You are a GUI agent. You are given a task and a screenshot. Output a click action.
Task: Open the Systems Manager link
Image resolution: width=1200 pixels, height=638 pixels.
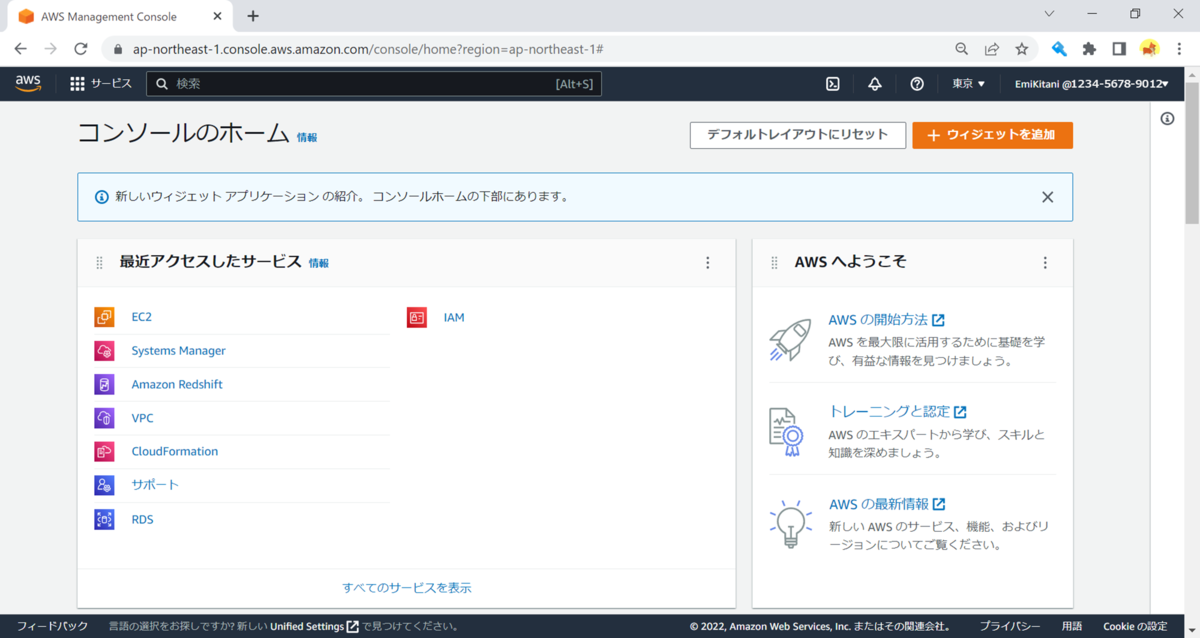point(178,351)
